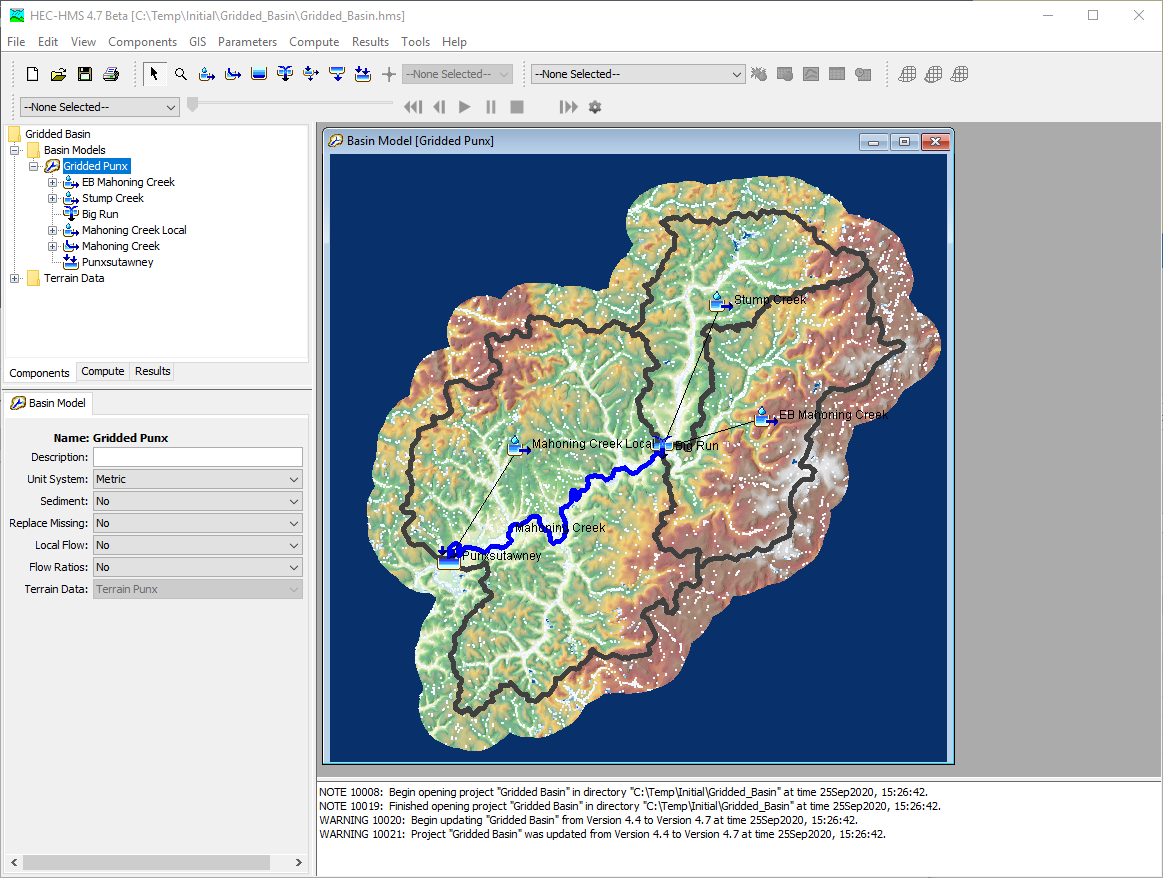Click the compute run icon beside the dropdown
The height and width of the screenshot is (878, 1163).
[759, 74]
